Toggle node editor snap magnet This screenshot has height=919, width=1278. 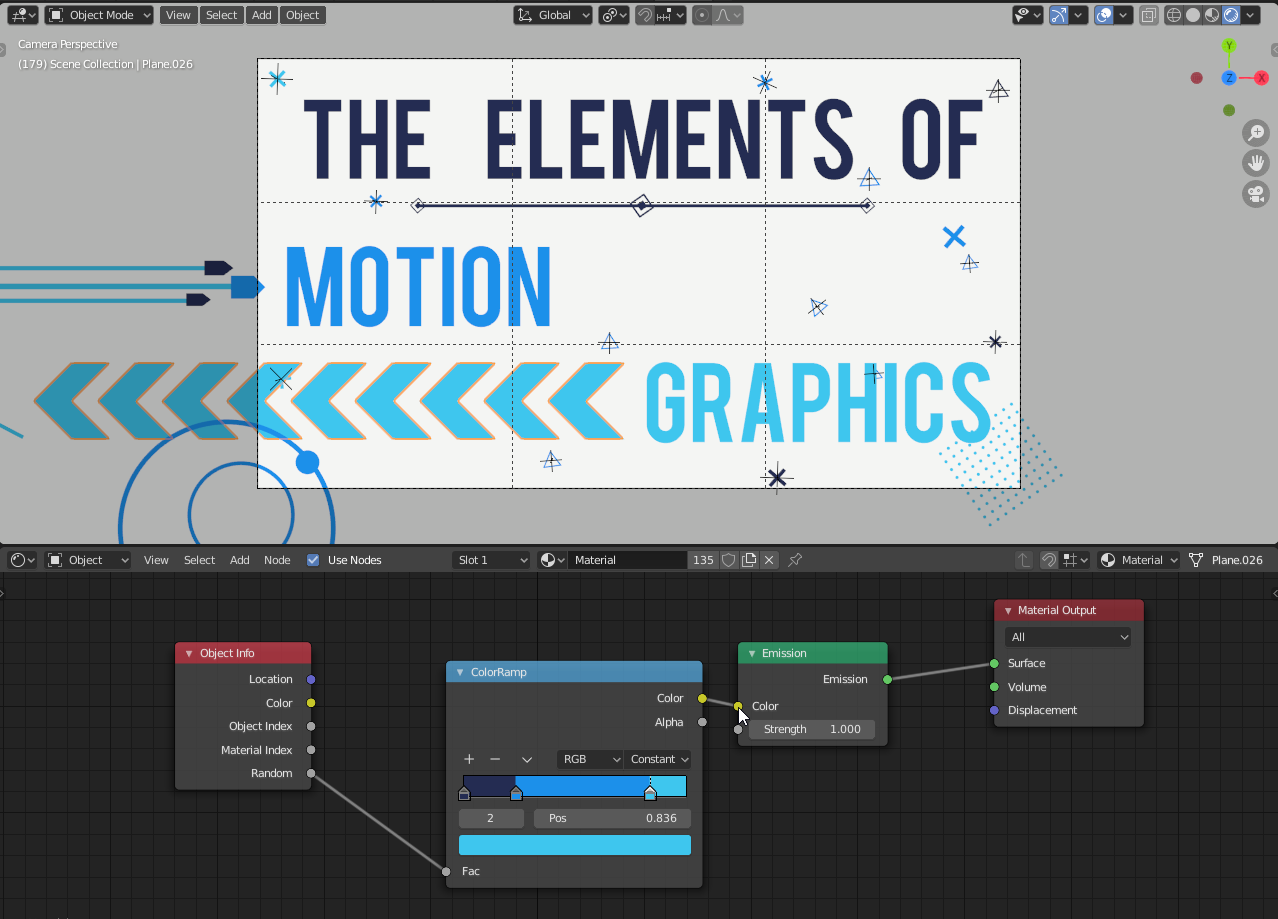(1049, 560)
